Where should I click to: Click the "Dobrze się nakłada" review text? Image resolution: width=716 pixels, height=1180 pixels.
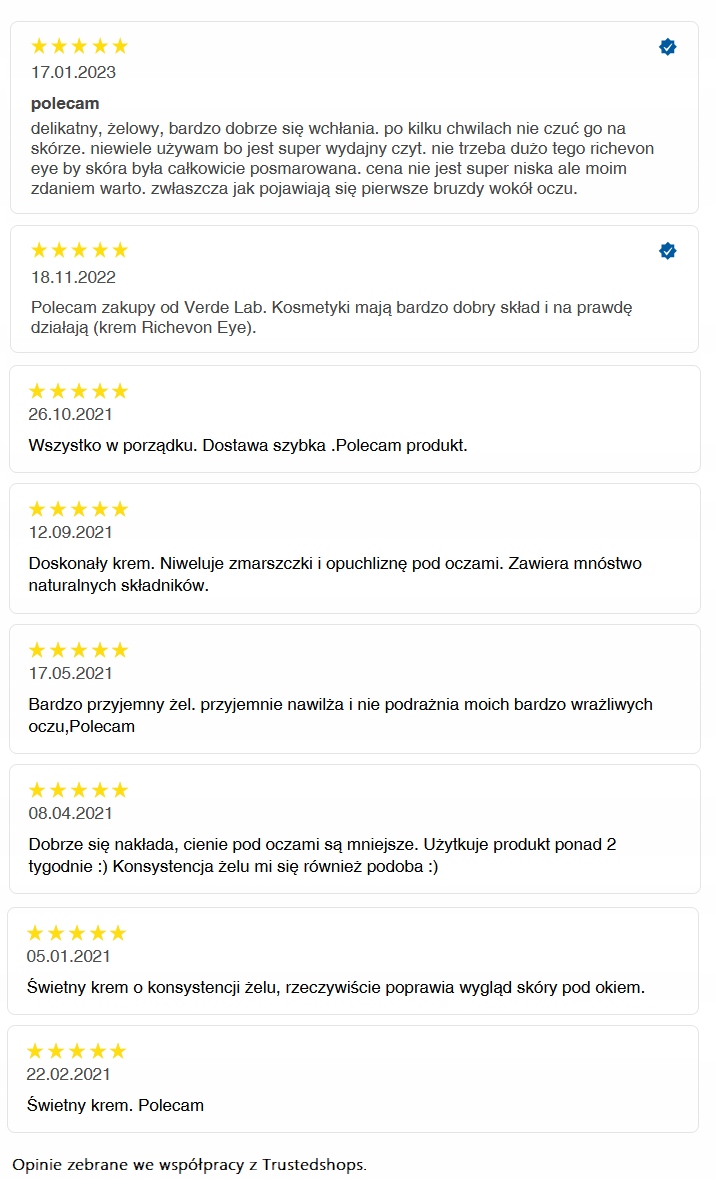point(322,855)
